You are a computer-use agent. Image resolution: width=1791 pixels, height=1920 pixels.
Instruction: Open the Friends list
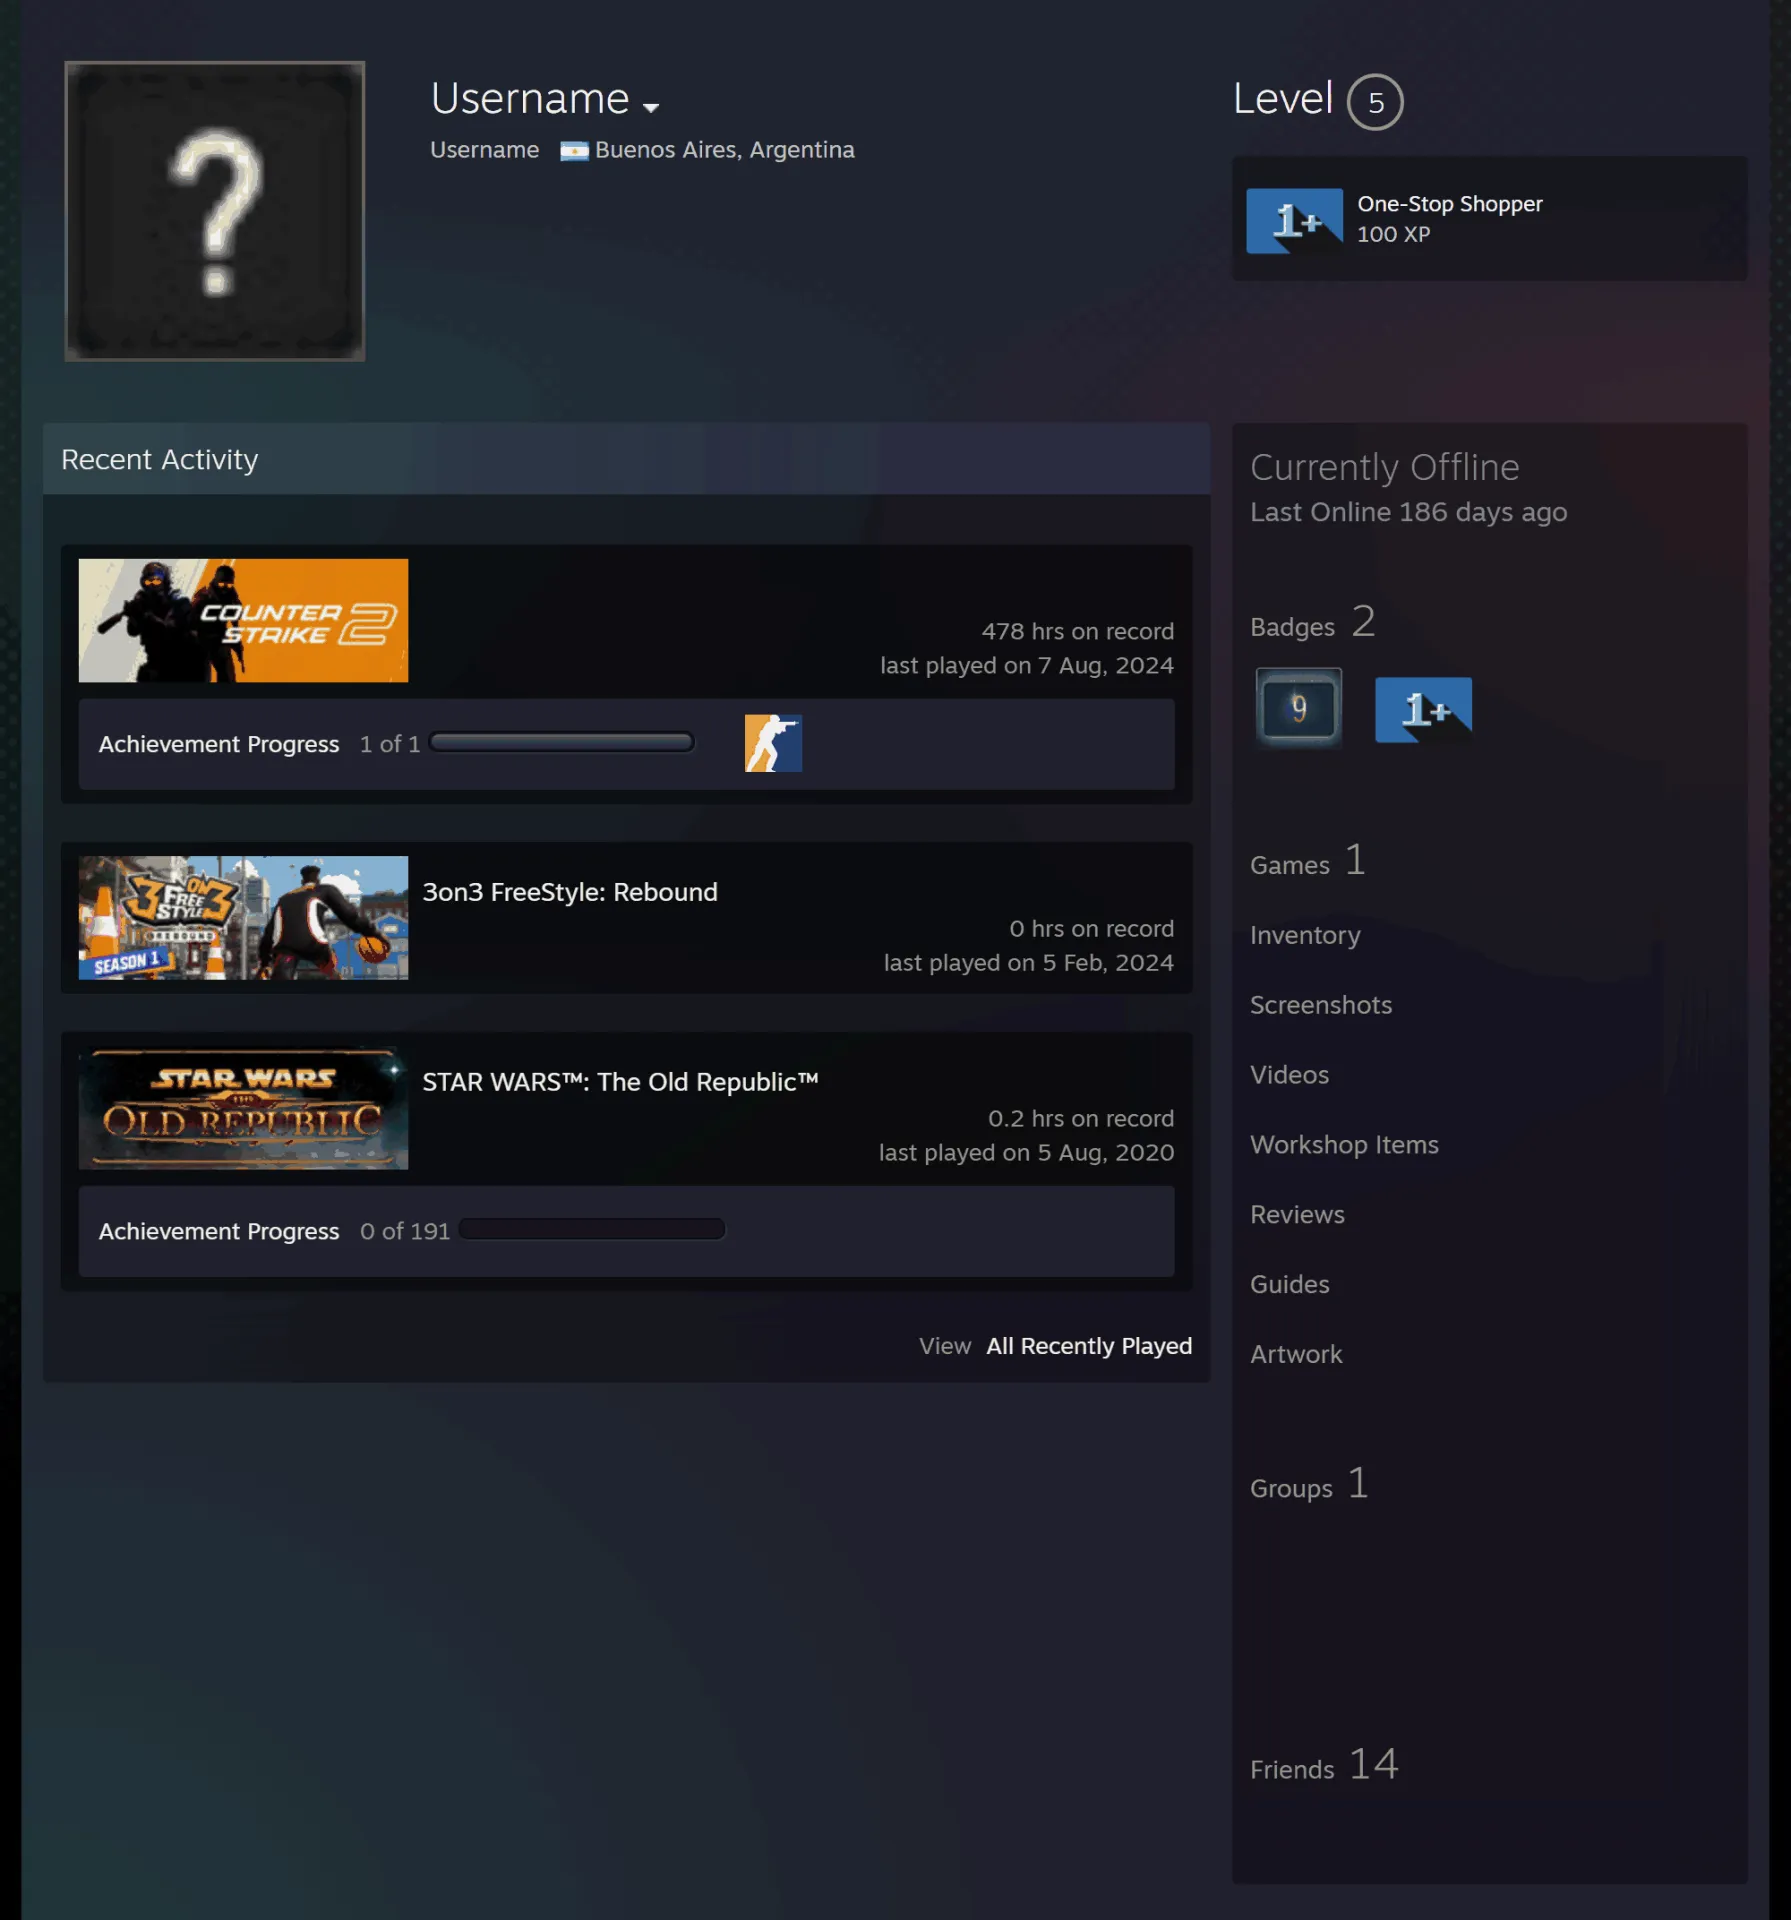[x=1292, y=1770]
